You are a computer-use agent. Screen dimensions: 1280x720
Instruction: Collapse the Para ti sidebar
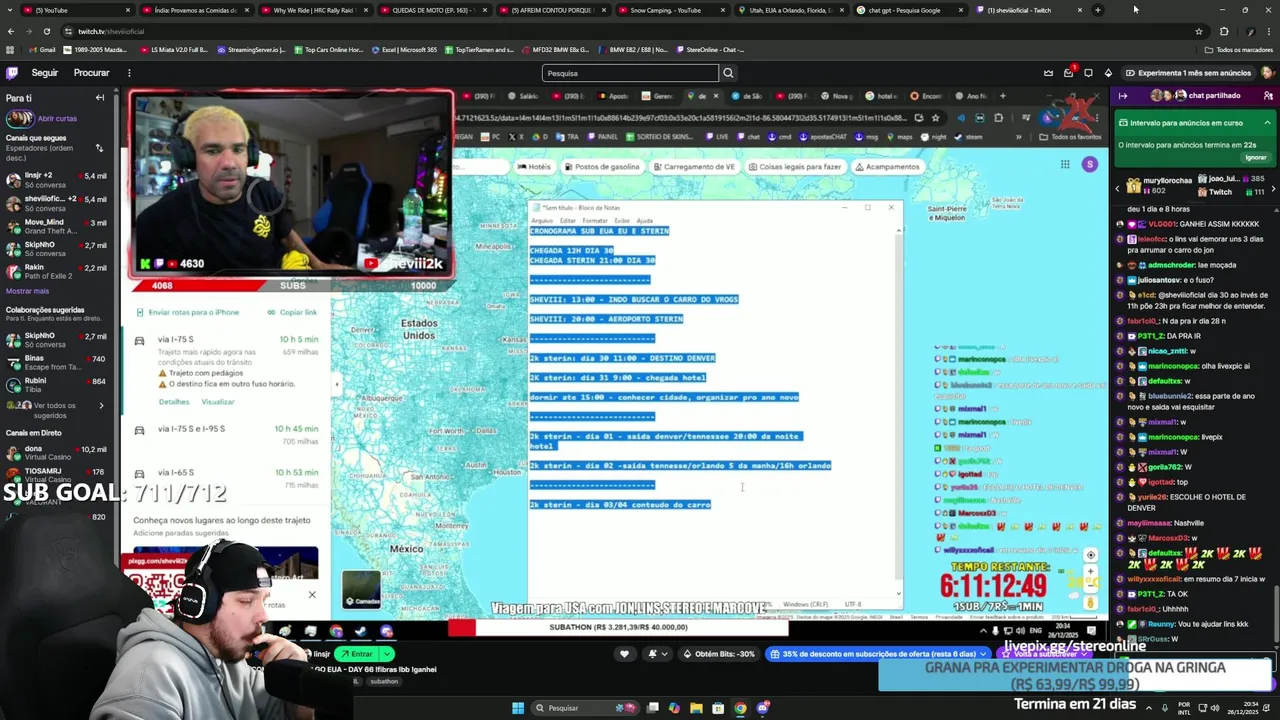100,98
